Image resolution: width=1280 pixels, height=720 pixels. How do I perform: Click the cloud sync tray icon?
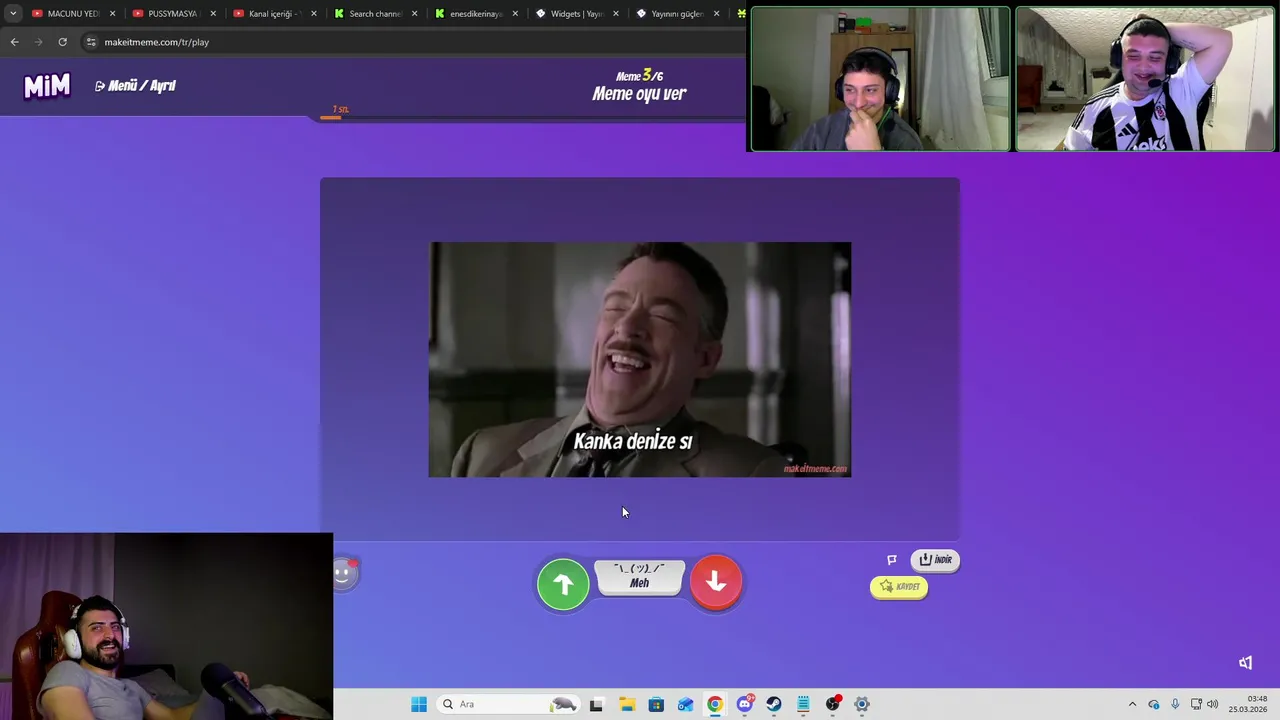(x=1153, y=704)
